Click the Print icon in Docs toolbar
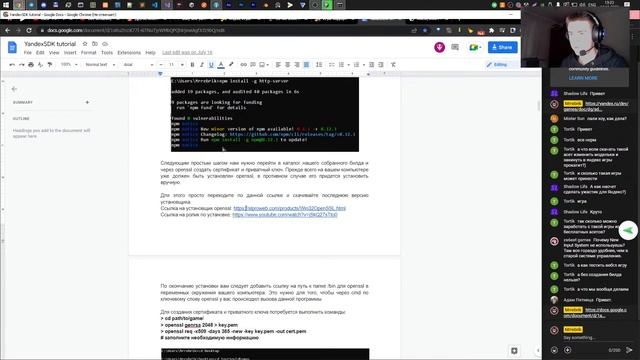This screenshot has width=640, height=360. (31, 64)
